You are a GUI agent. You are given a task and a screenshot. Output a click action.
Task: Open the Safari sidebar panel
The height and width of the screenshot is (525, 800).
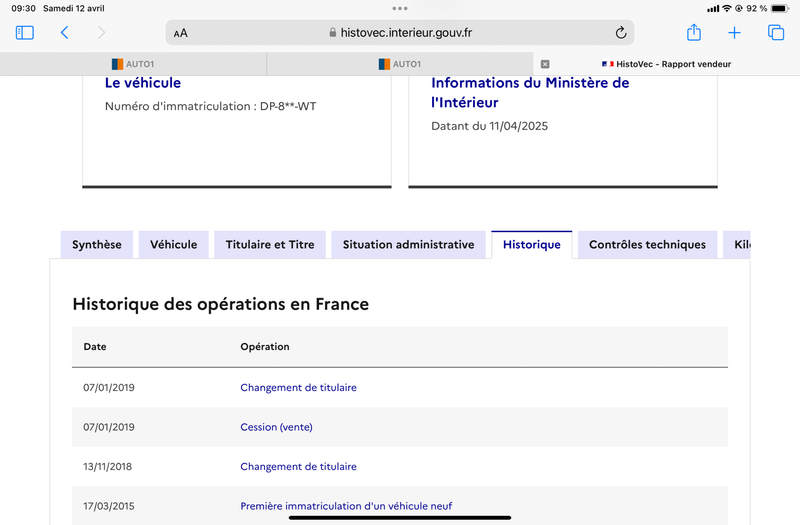pyautogui.click(x=25, y=33)
